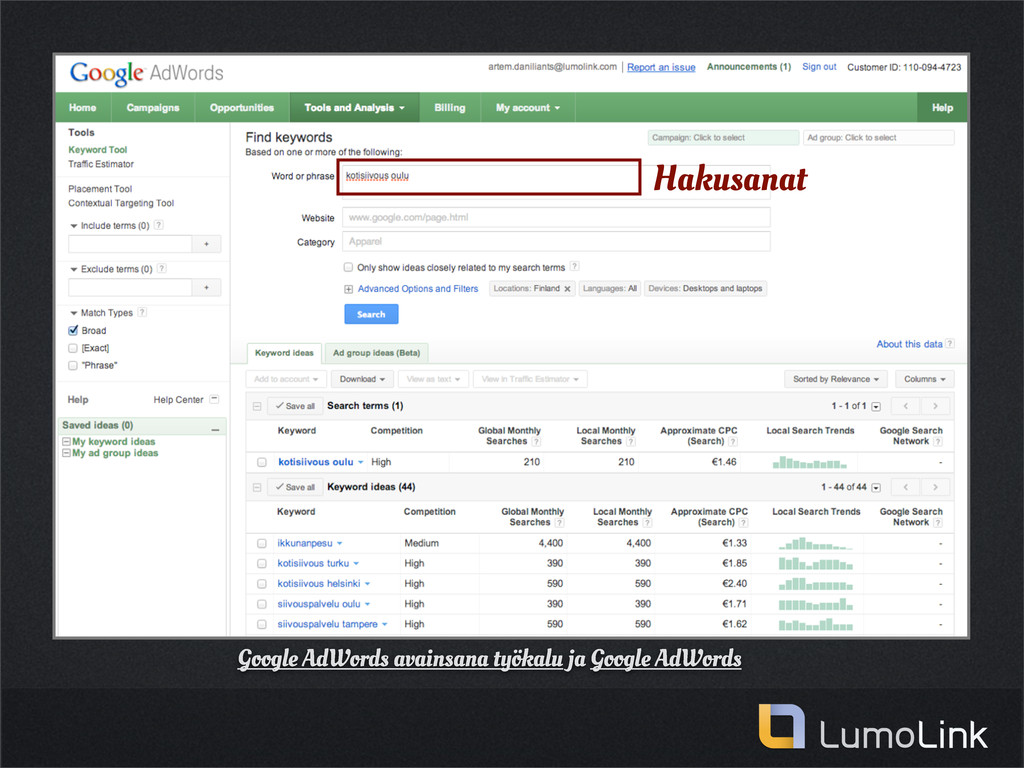
Task: Select the kotisiivous helsinki row checkbox
Action: coord(262,584)
